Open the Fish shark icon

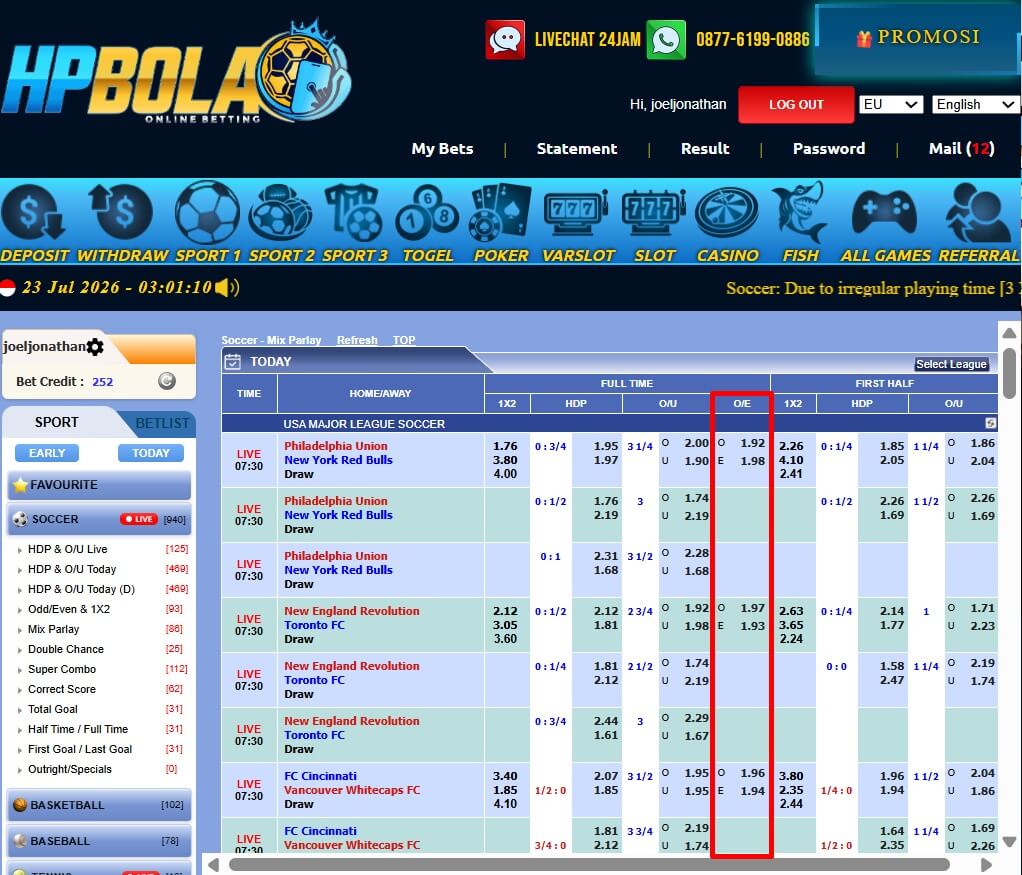(x=800, y=213)
